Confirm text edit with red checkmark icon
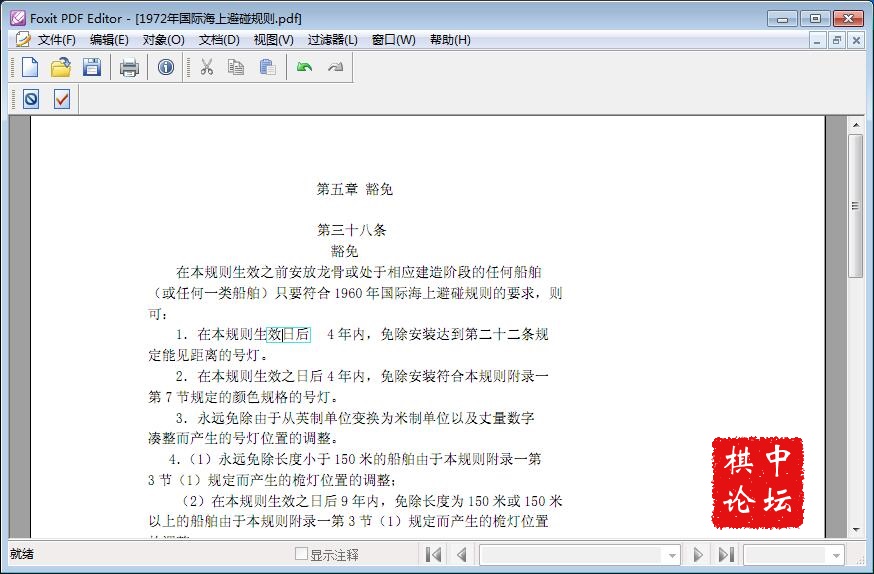This screenshot has height=574, width=874. [62, 100]
